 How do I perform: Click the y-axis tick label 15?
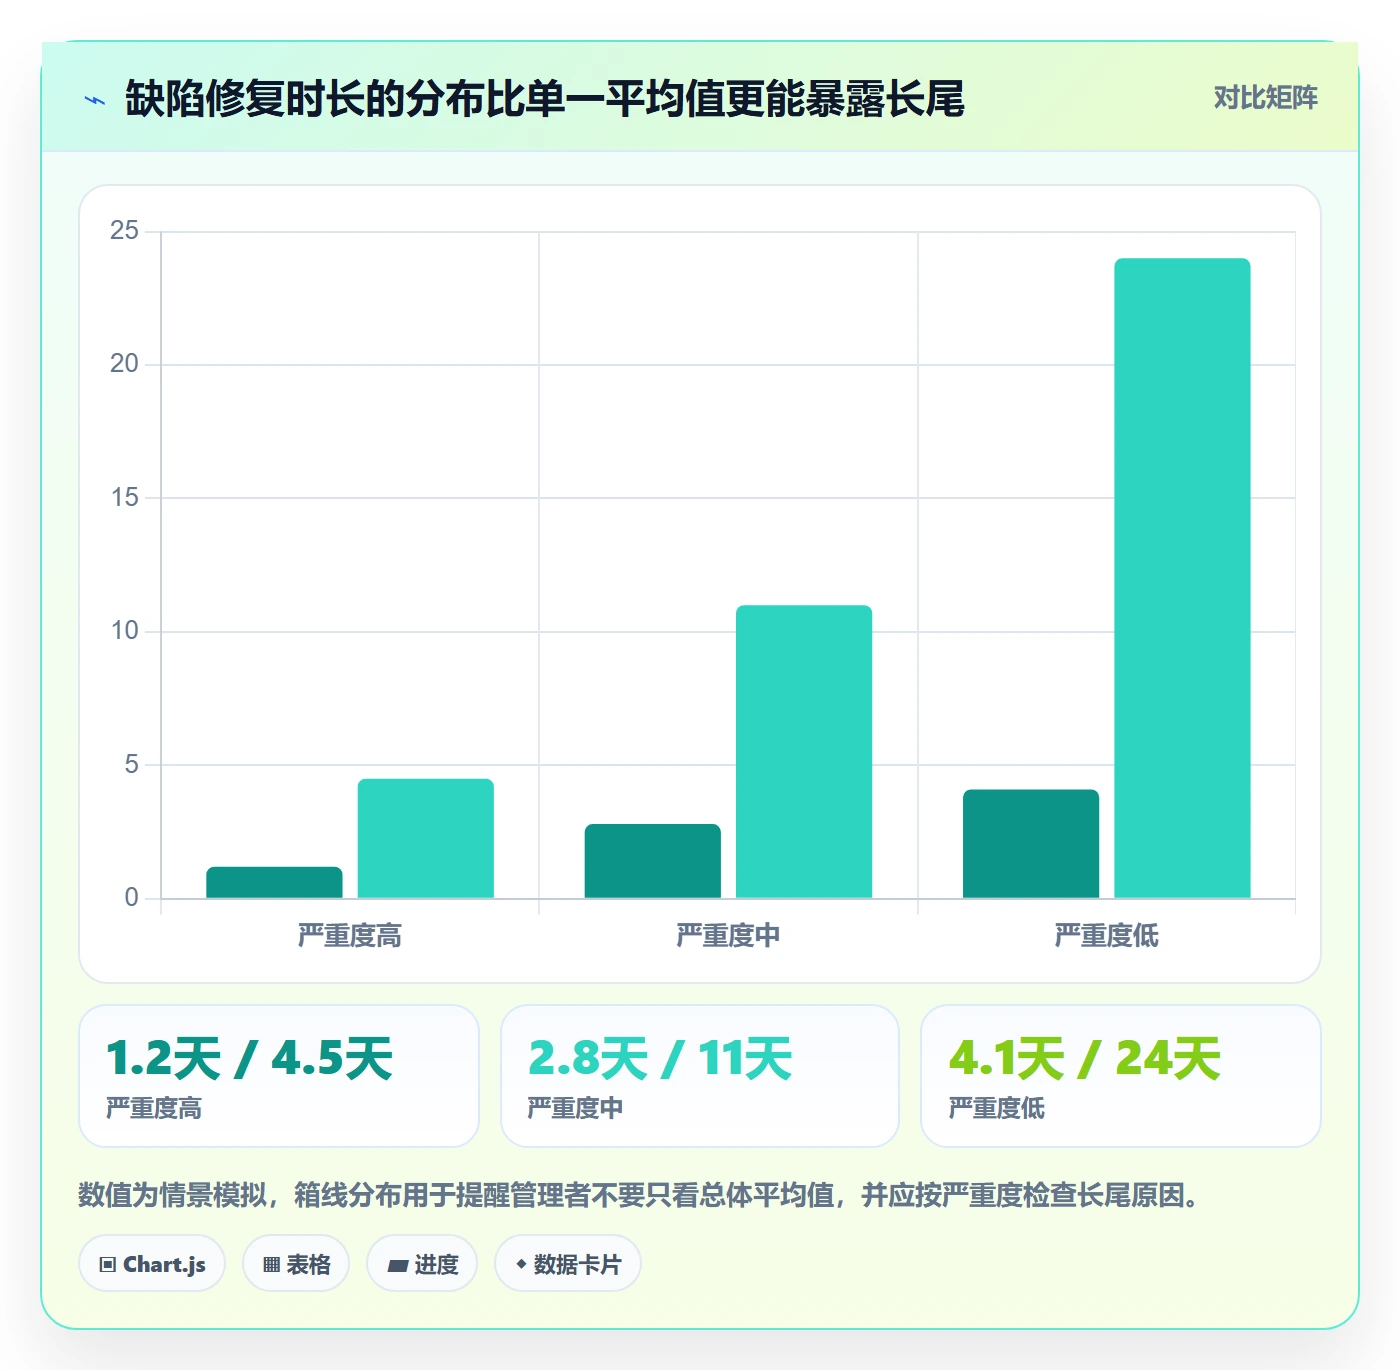tap(125, 497)
